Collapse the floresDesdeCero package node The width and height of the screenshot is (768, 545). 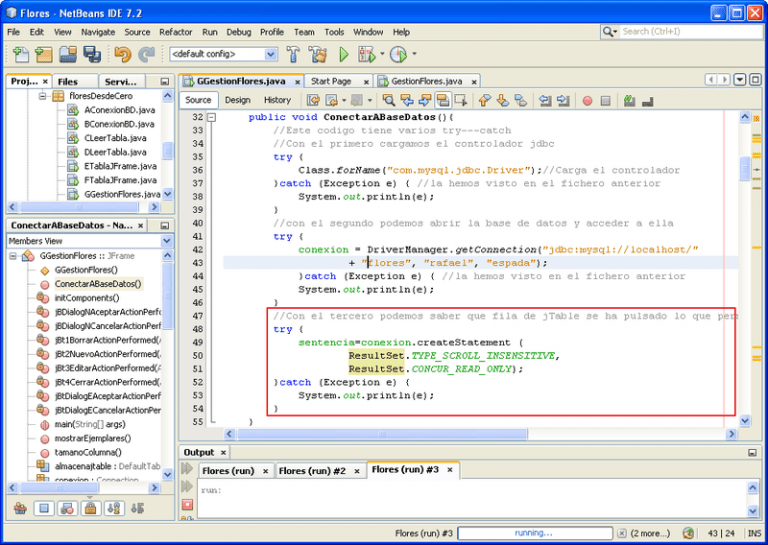pos(43,96)
